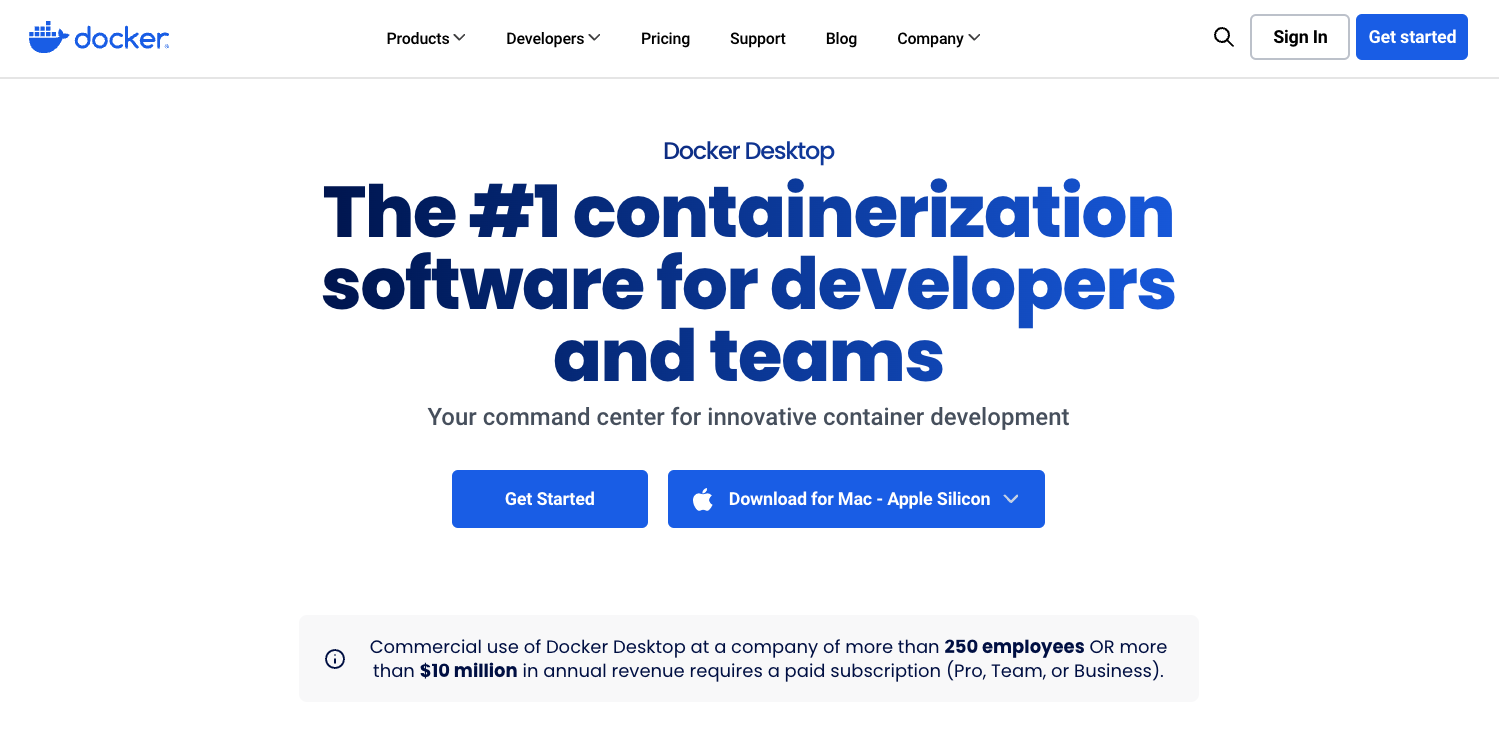
Task: Open the Pricing page
Action: (665, 38)
